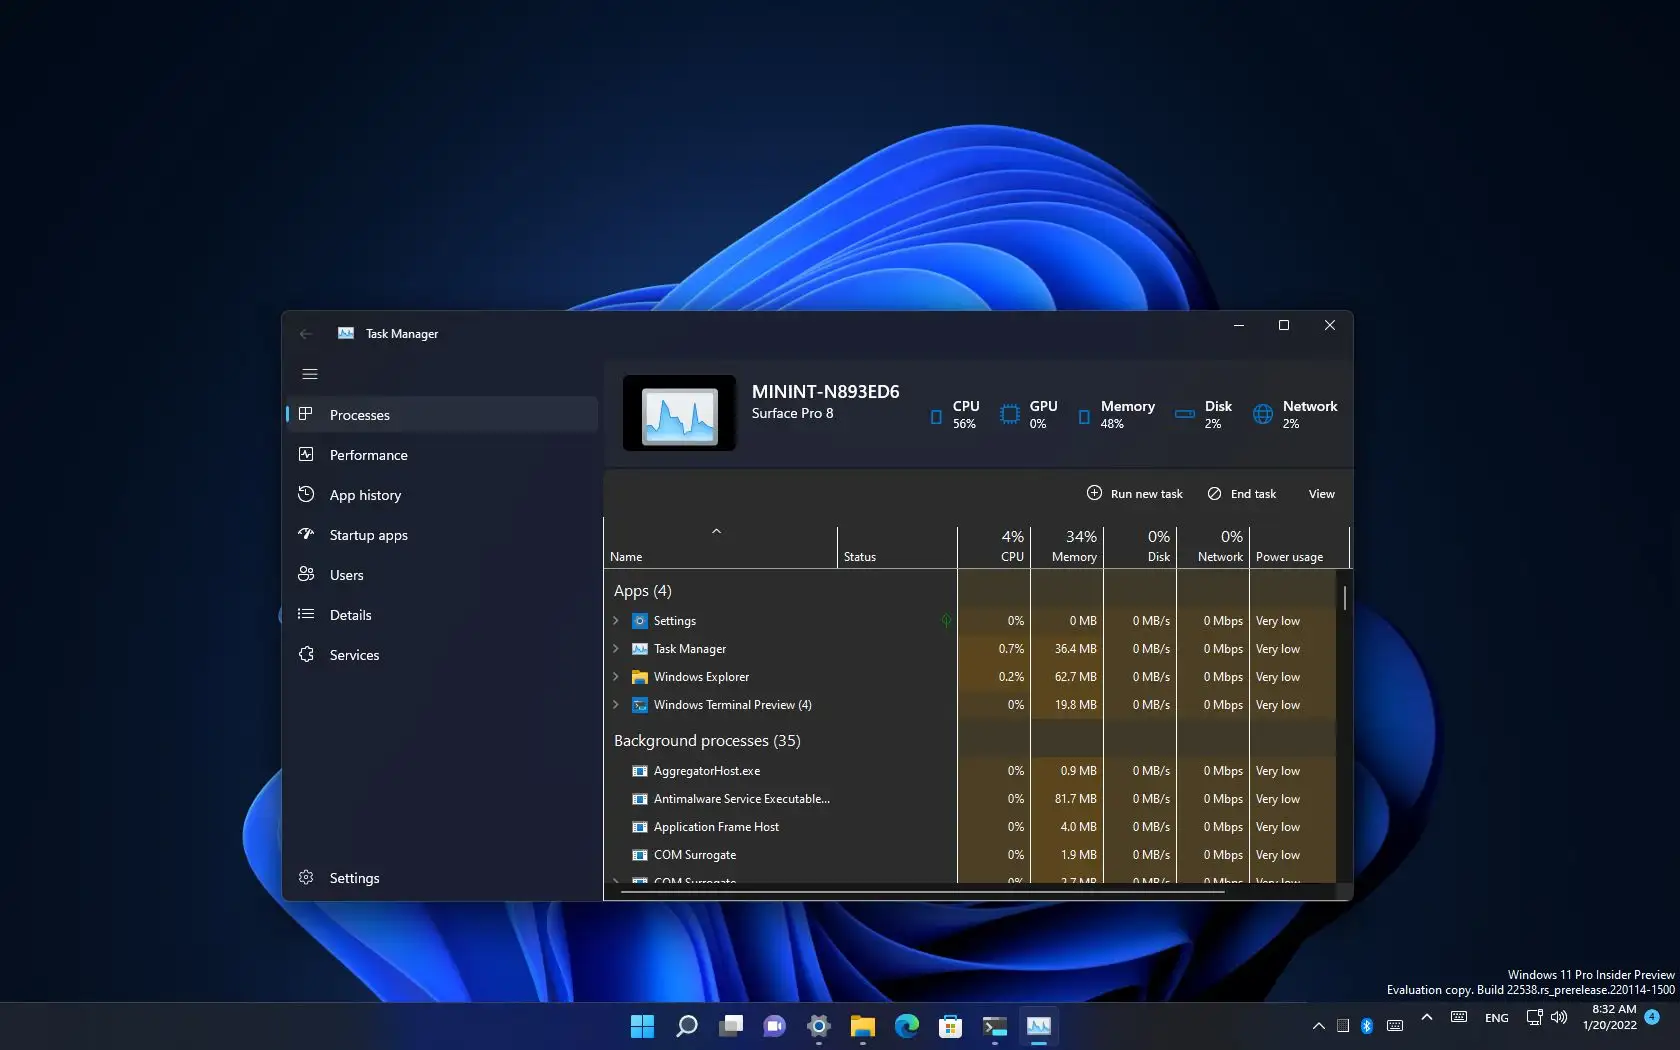Click the End task button
The width and height of the screenshot is (1680, 1050).
point(1241,493)
